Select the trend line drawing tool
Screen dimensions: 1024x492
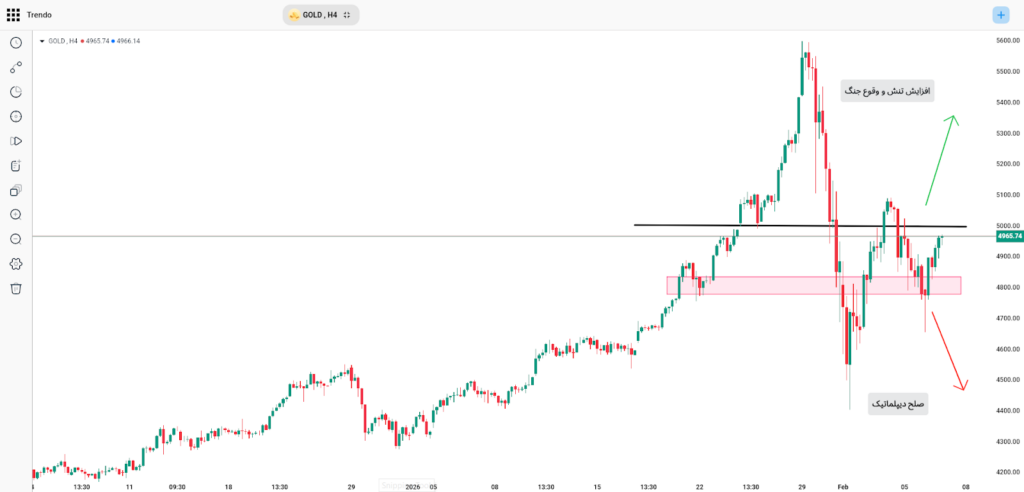coord(16,67)
